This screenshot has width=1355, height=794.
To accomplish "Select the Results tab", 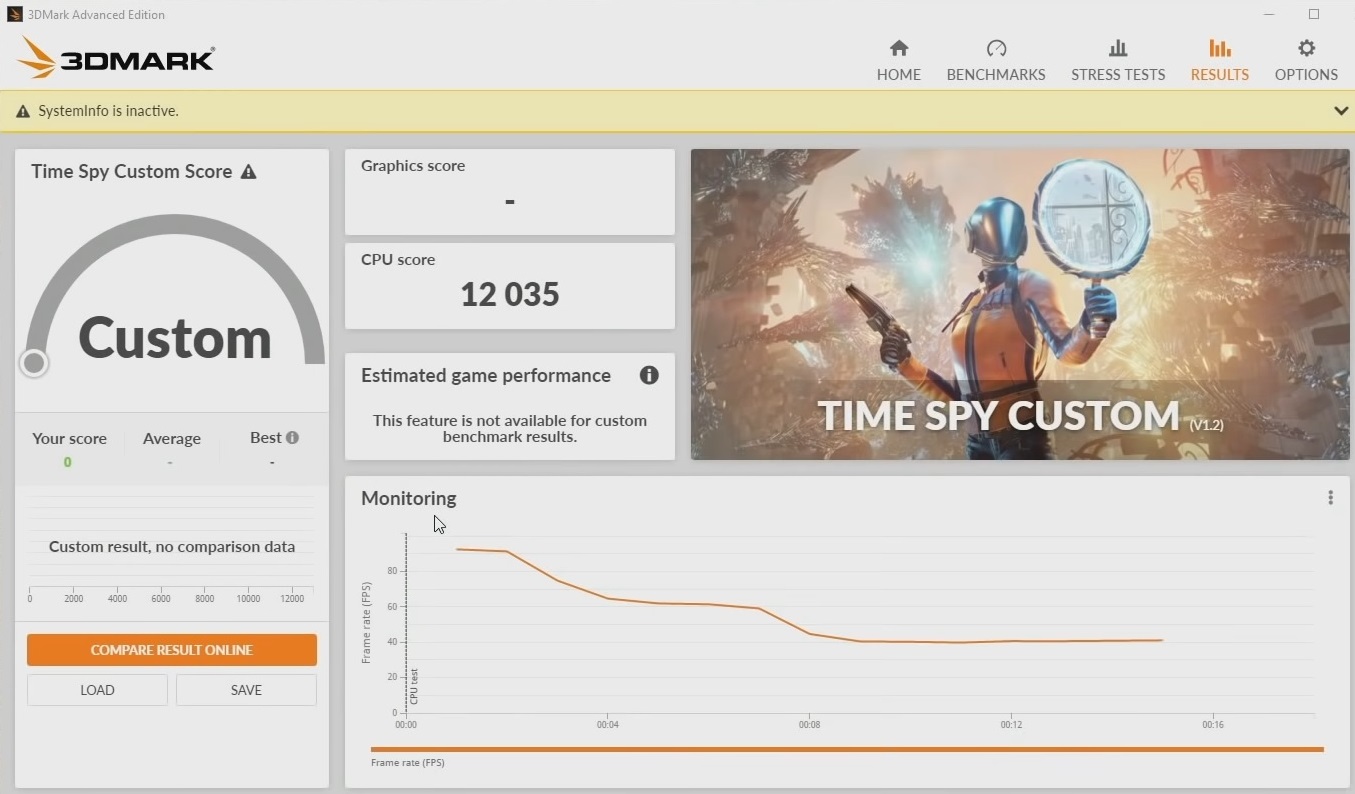I will (1219, 60).
